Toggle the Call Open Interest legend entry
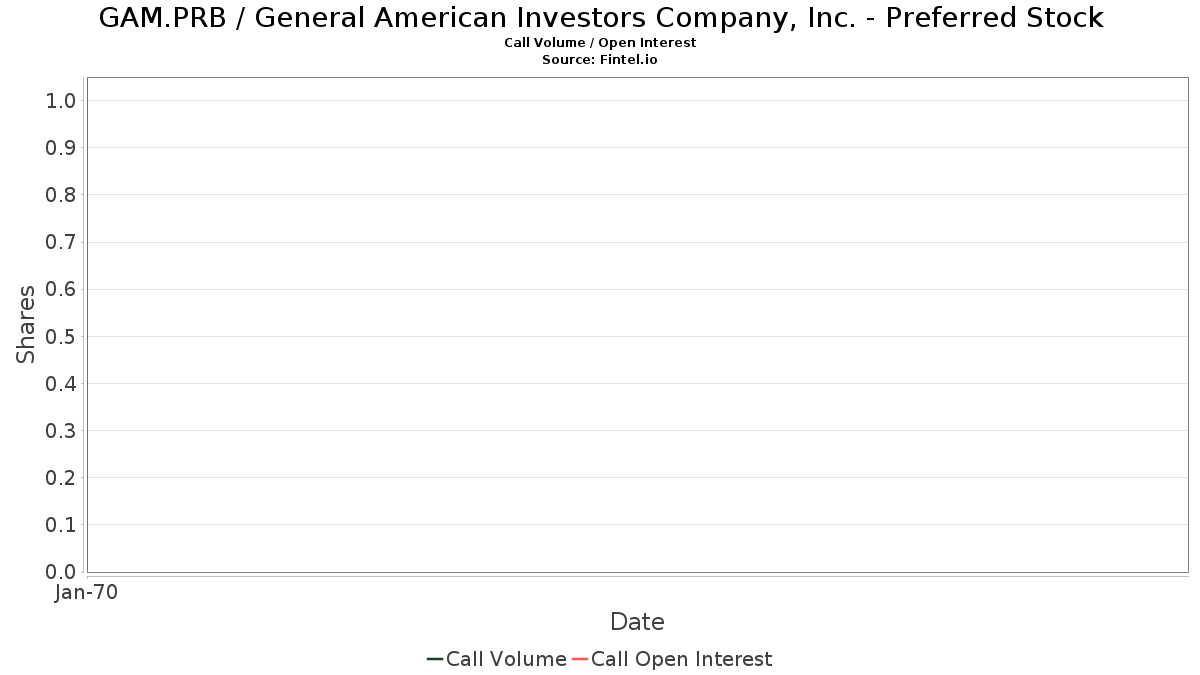Viewport: 1200px width, 675px height. pos(672,659)
